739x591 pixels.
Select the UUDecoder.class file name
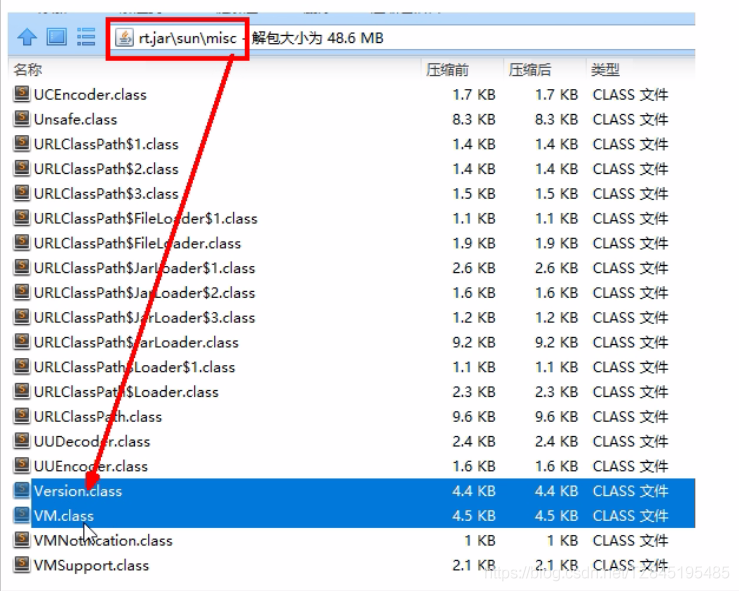[x=92, y=441]
